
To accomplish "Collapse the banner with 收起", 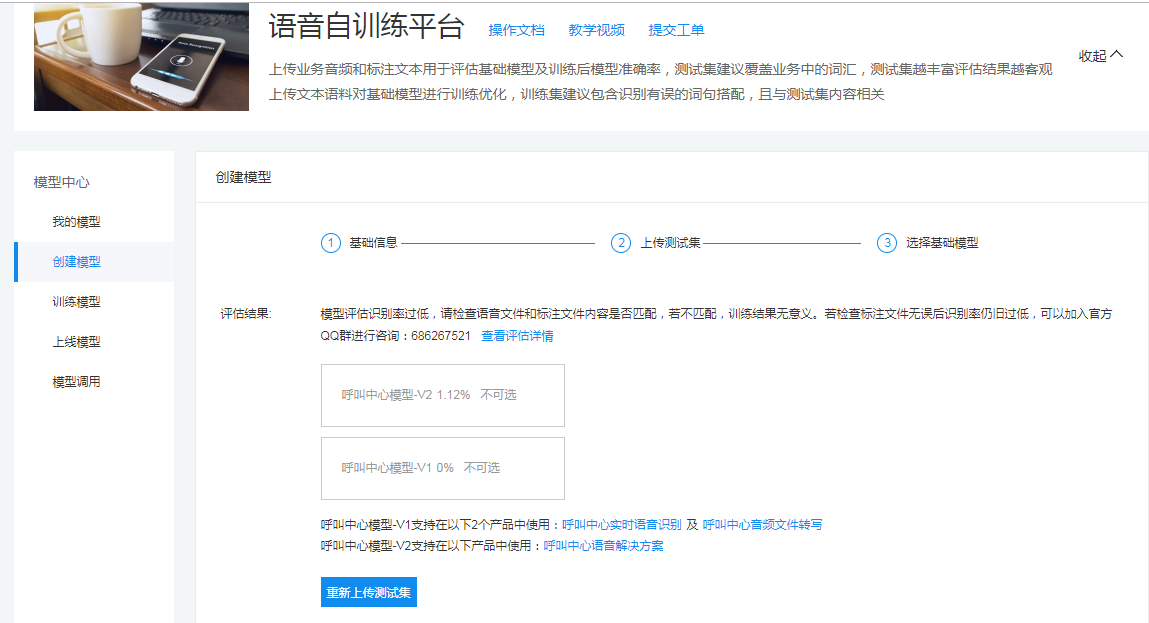I will (x=1100, y=56).
